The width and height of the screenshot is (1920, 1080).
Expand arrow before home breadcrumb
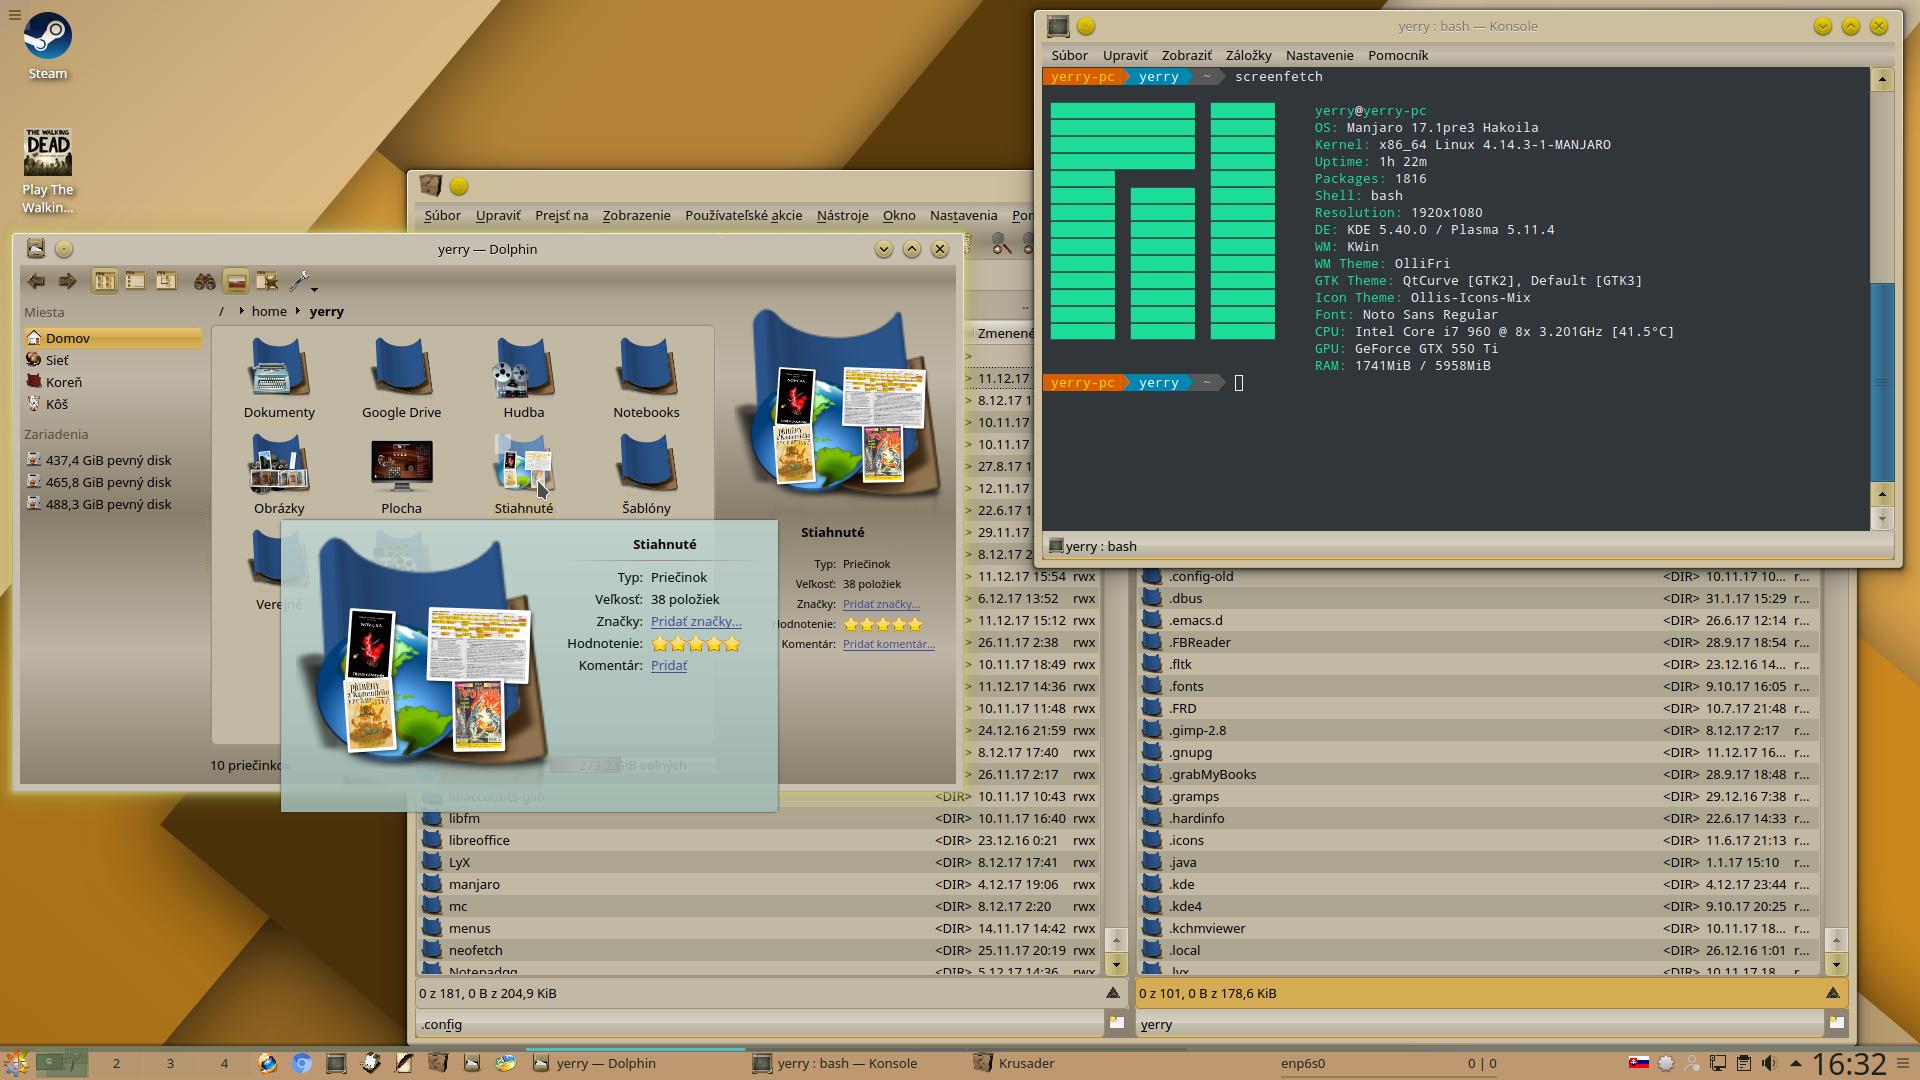point(241,311)
